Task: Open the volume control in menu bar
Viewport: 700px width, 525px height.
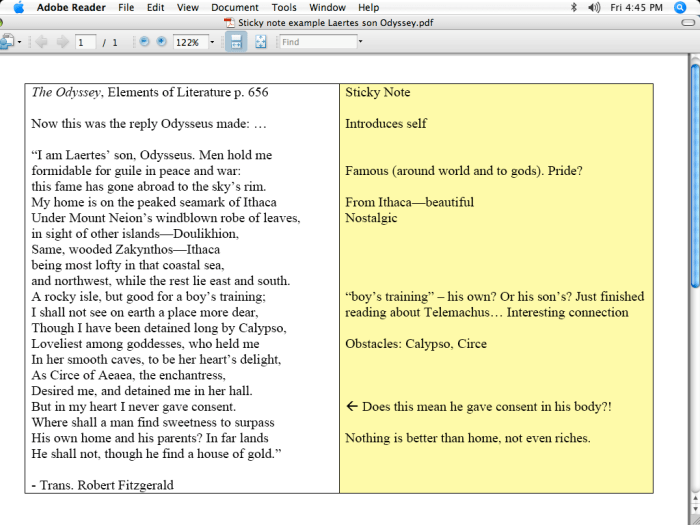Action: [x=594, y=7]
